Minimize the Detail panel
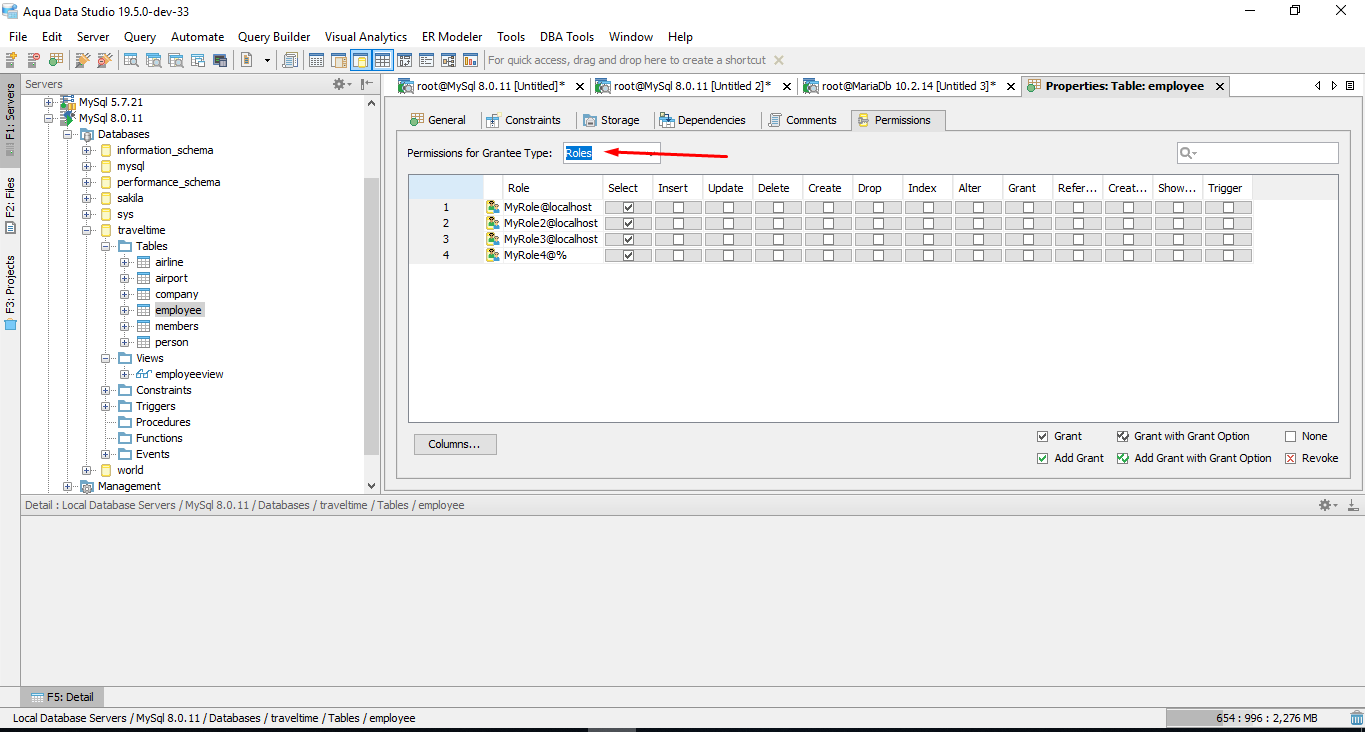 coord(1352,505)
